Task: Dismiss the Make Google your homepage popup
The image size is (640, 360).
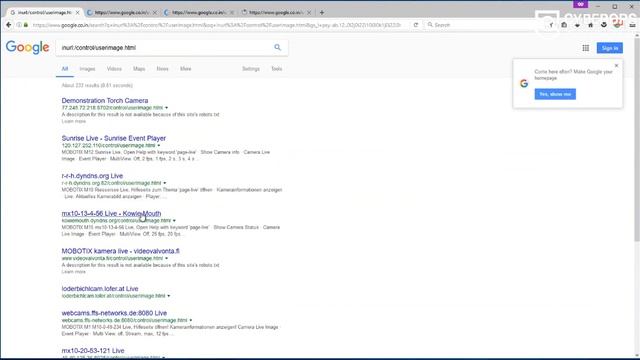Action: click(616, 65)
